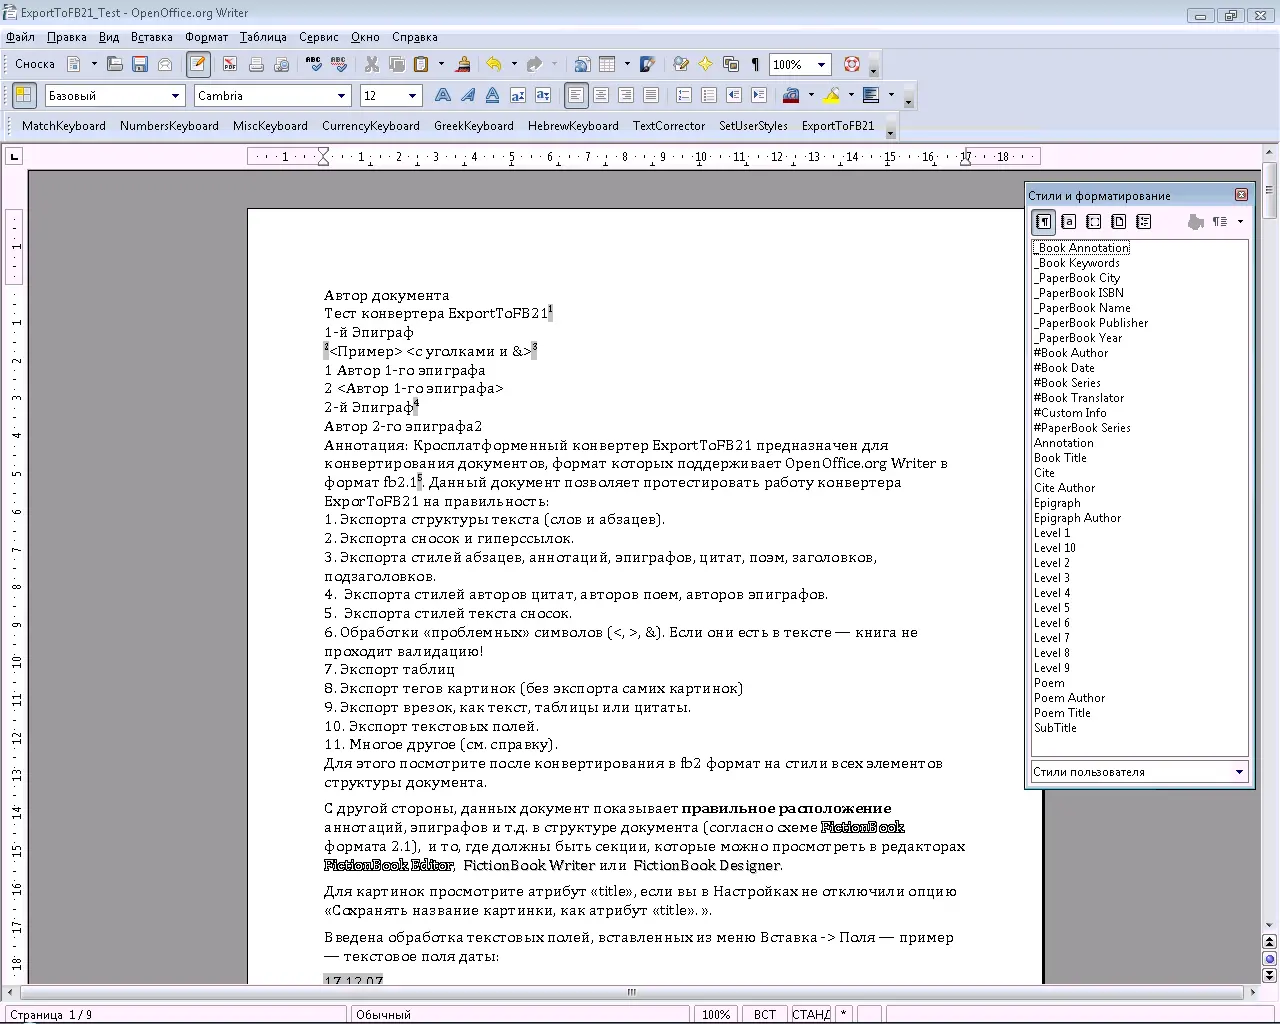Apply the paragraph Background Color swatch

pyautogui.click(x=871, y=95)
